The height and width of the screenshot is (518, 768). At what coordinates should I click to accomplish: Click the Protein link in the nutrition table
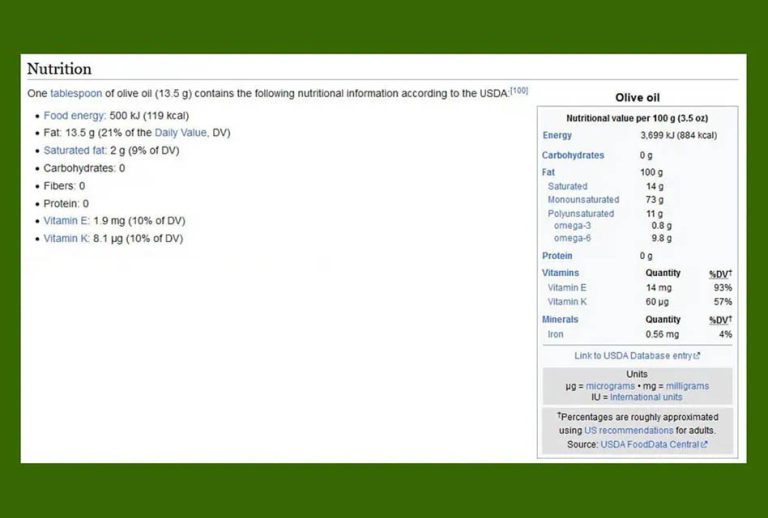click(557, 256)
